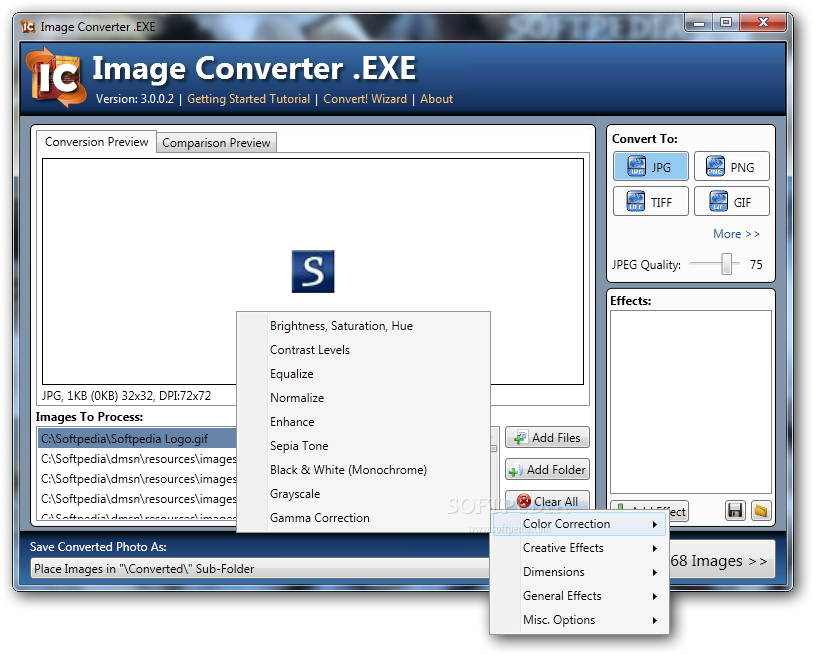The image size is (814, 655).
Task: Choose Brightness, Saturation, Hue effect
Action: pos(363,326)
